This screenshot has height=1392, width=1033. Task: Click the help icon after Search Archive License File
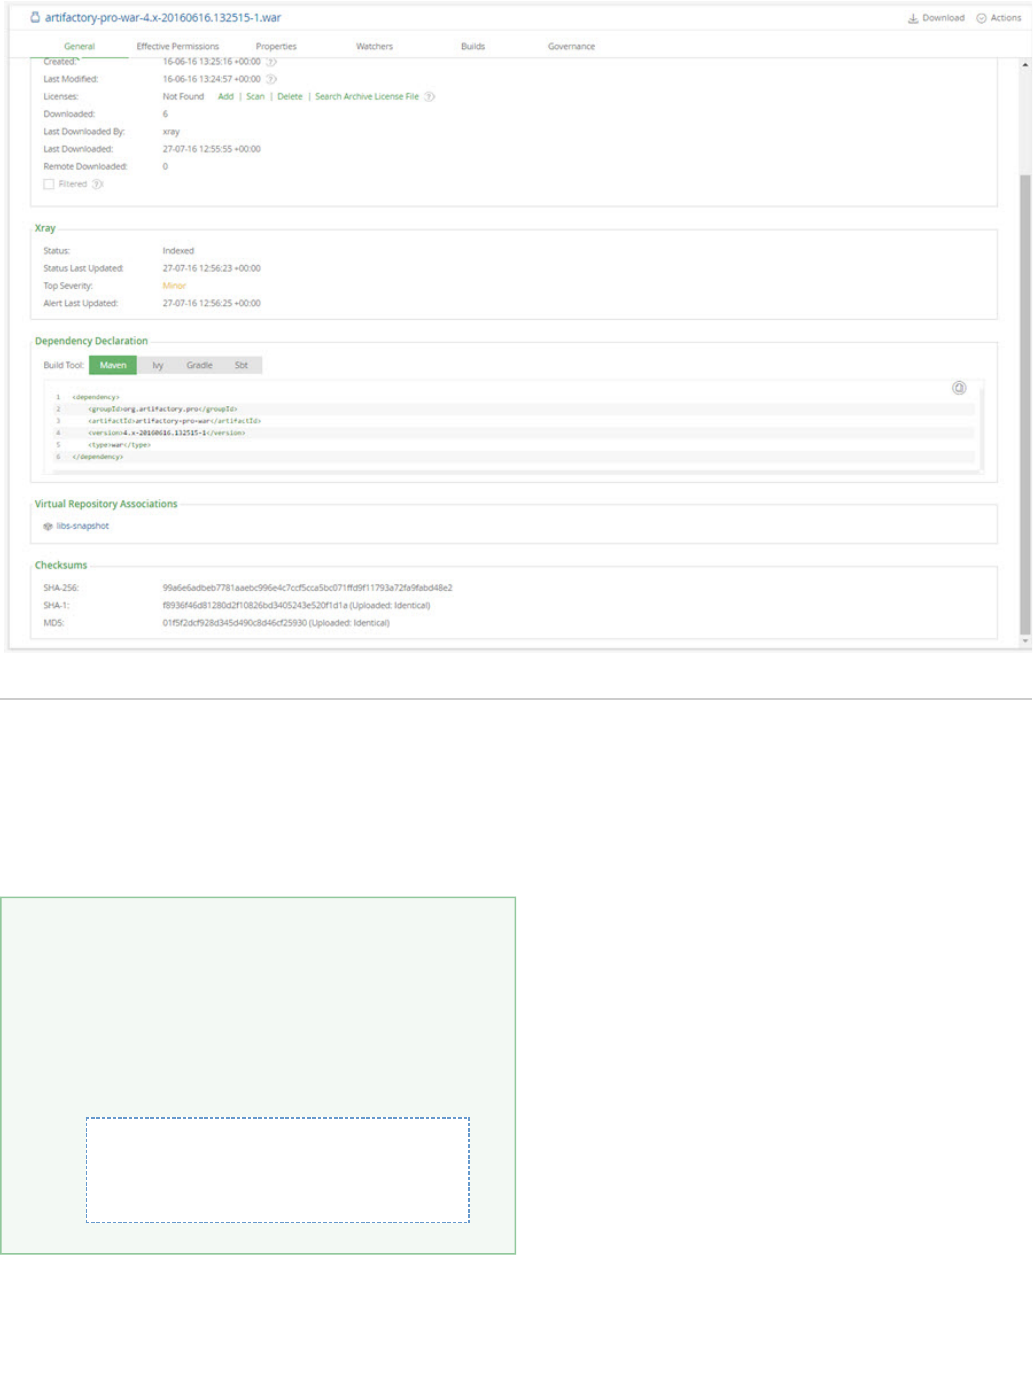(x=429, y=97)
